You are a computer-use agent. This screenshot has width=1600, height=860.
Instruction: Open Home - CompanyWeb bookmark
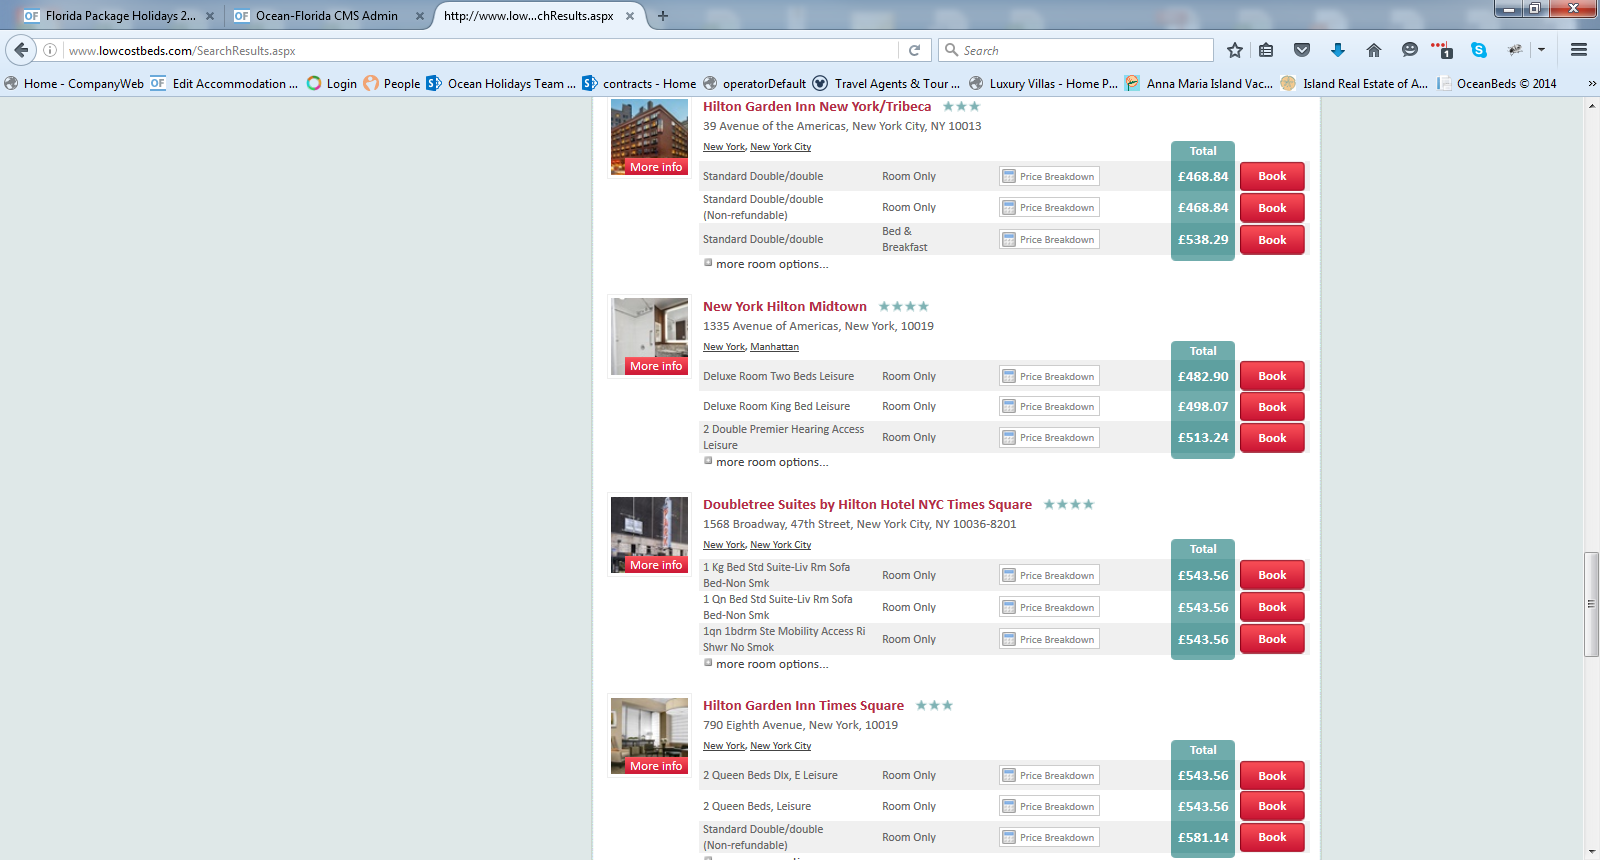[74, 84]
